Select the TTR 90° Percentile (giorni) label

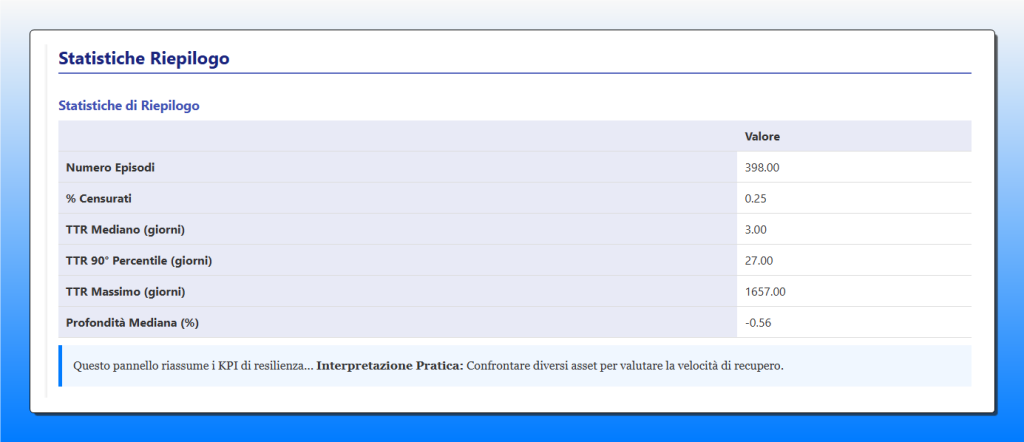click(x=139, y=260)
